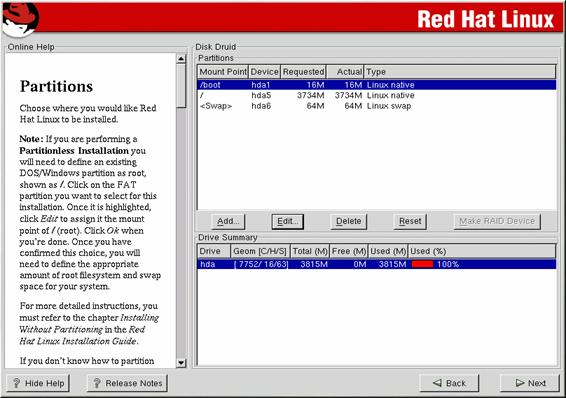Screen dimensions: 566x398
Task: Click the Make RAID Device button
Action: pos(497,221)
